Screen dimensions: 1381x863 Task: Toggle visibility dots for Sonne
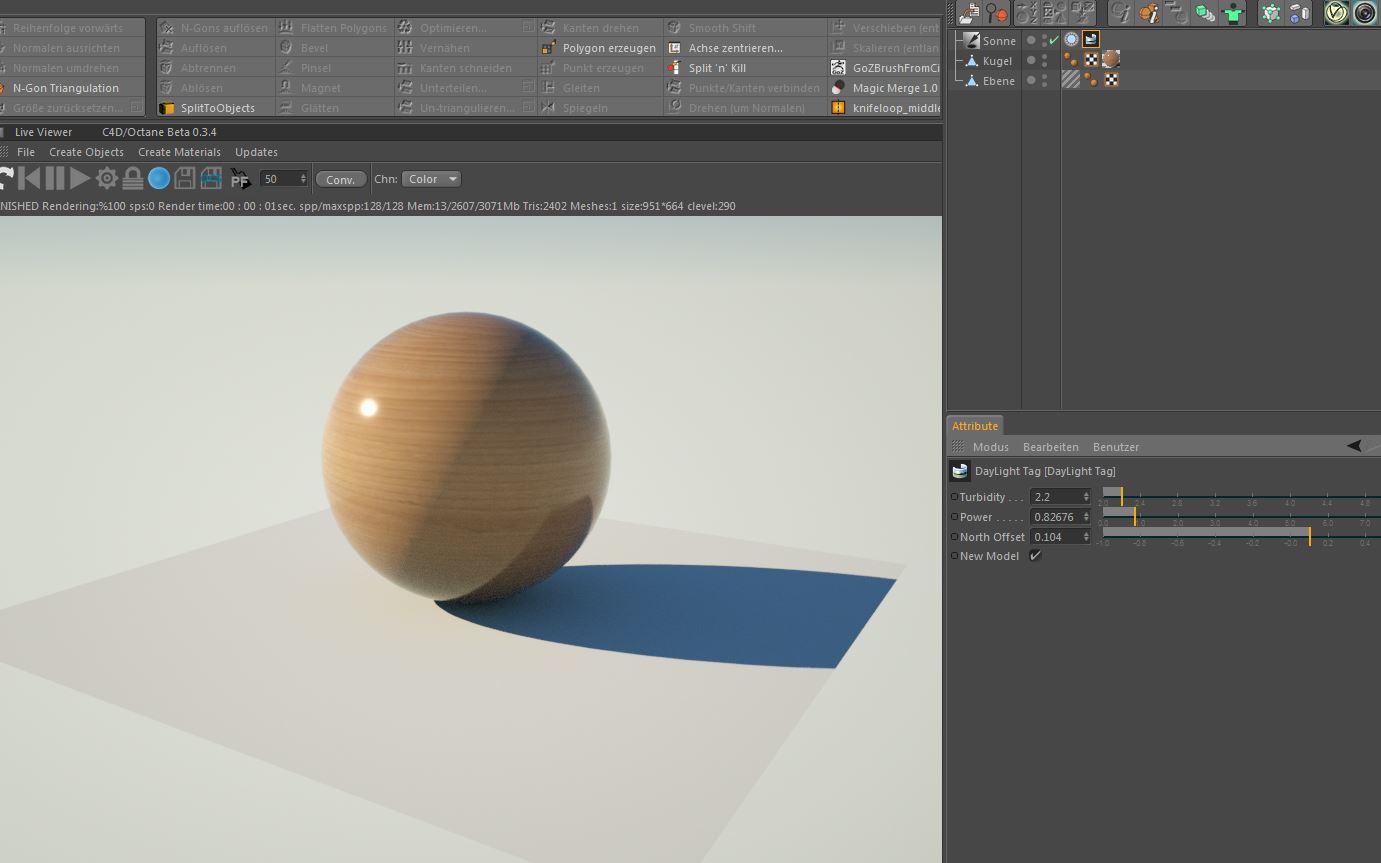[x=1044, y=41]
